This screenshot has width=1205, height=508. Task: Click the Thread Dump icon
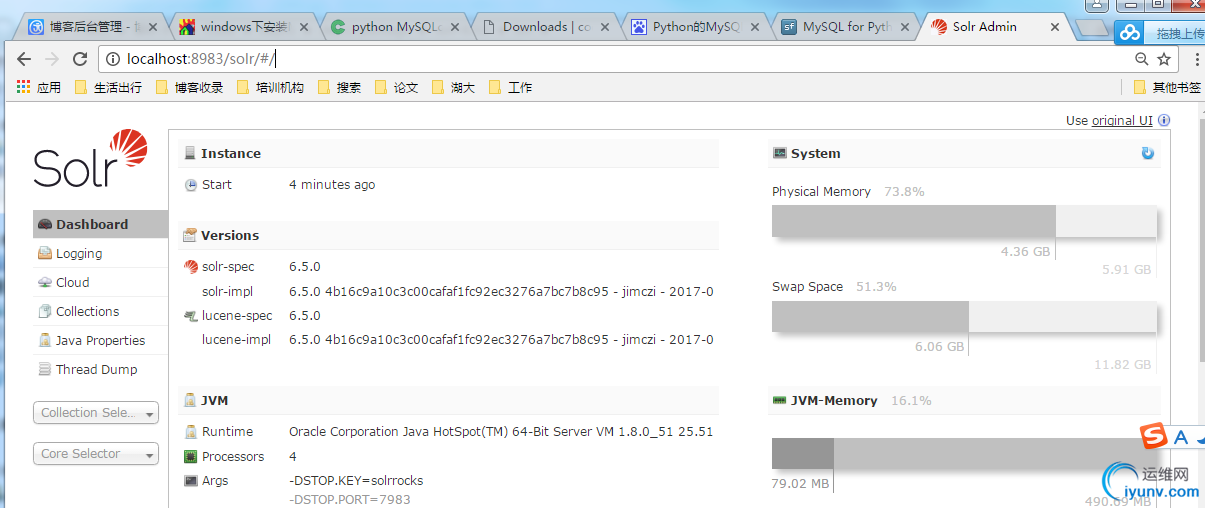(x=45, y=369)
